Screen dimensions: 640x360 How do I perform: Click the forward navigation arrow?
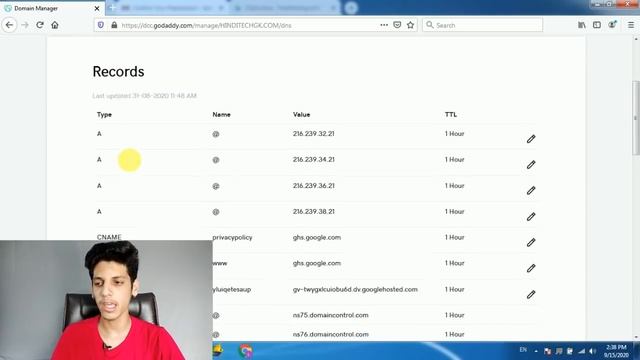[x=25, y=25]
